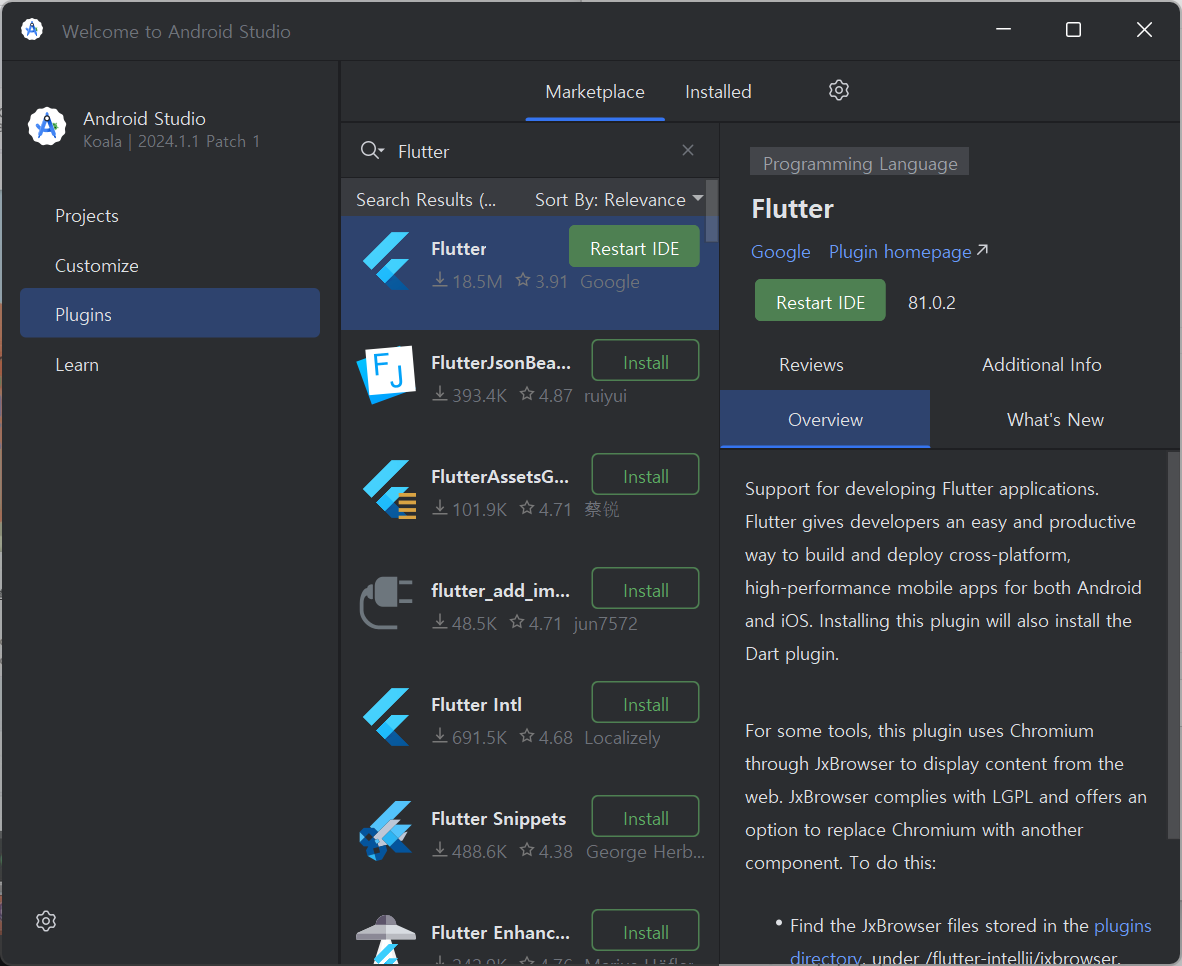Open Sort By Relevance dropdown
The image size is (1182, 966).
pos(619,199)
